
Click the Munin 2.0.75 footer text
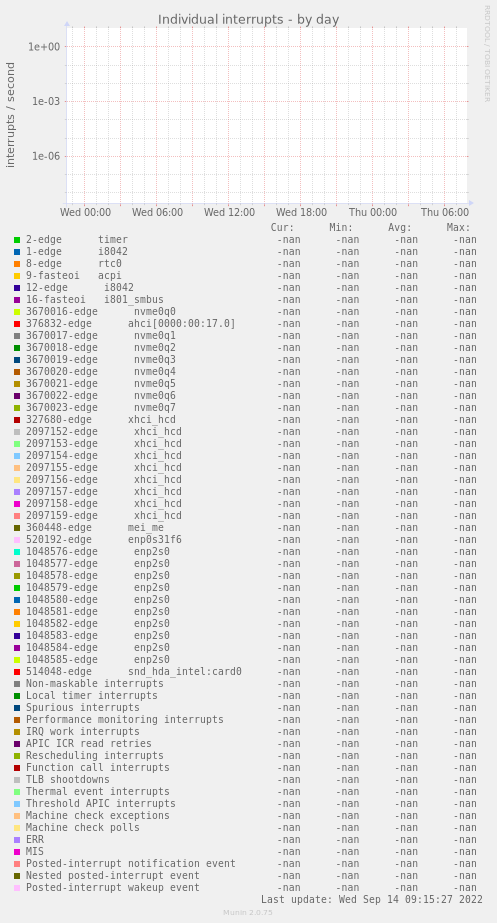pyautogui.click(x=247, y=912)
